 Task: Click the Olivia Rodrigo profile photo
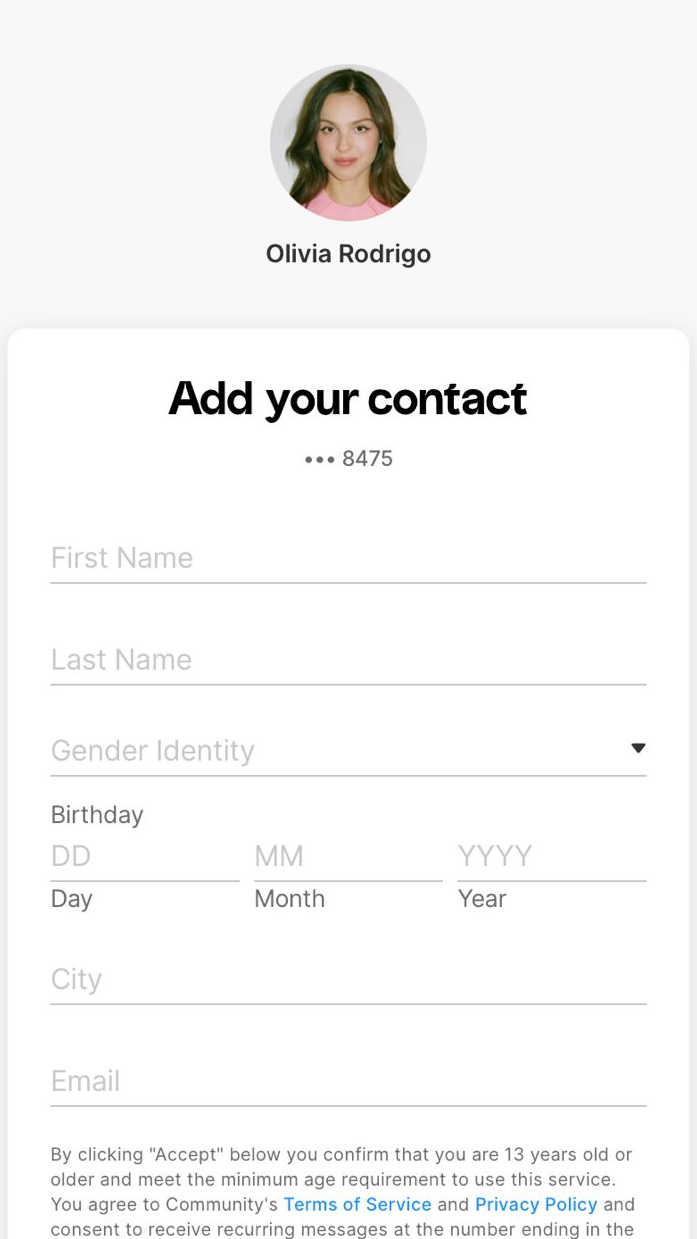[348, 143]
